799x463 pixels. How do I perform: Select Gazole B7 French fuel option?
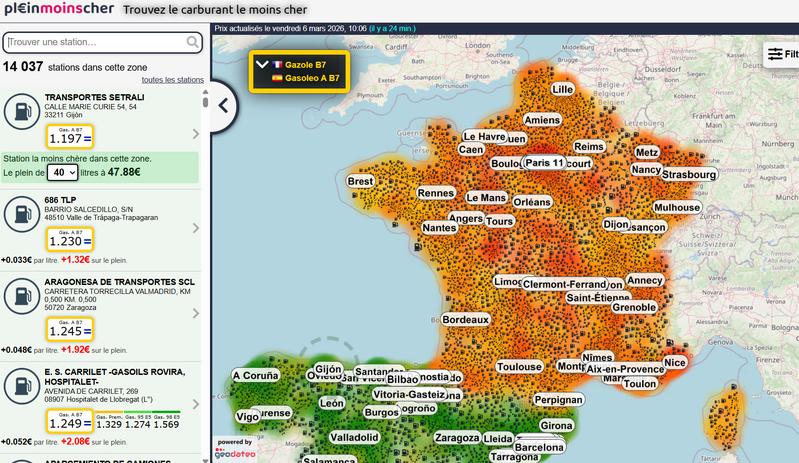click(305, 65)
